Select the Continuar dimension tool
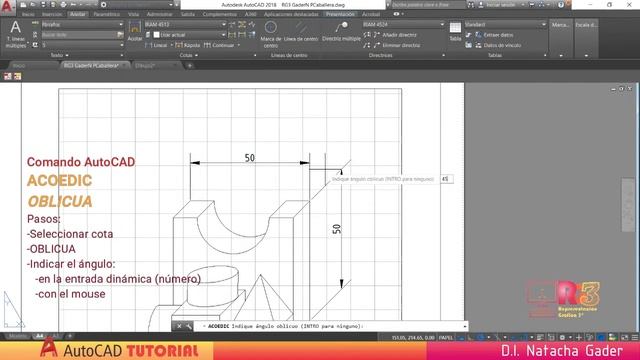 [x=219, y=45]
